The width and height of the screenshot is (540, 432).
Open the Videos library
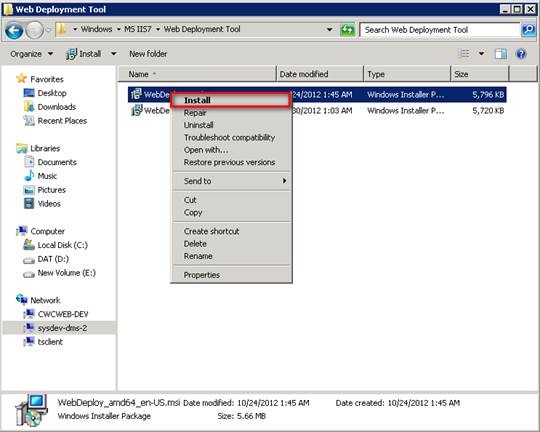(49, 204)
